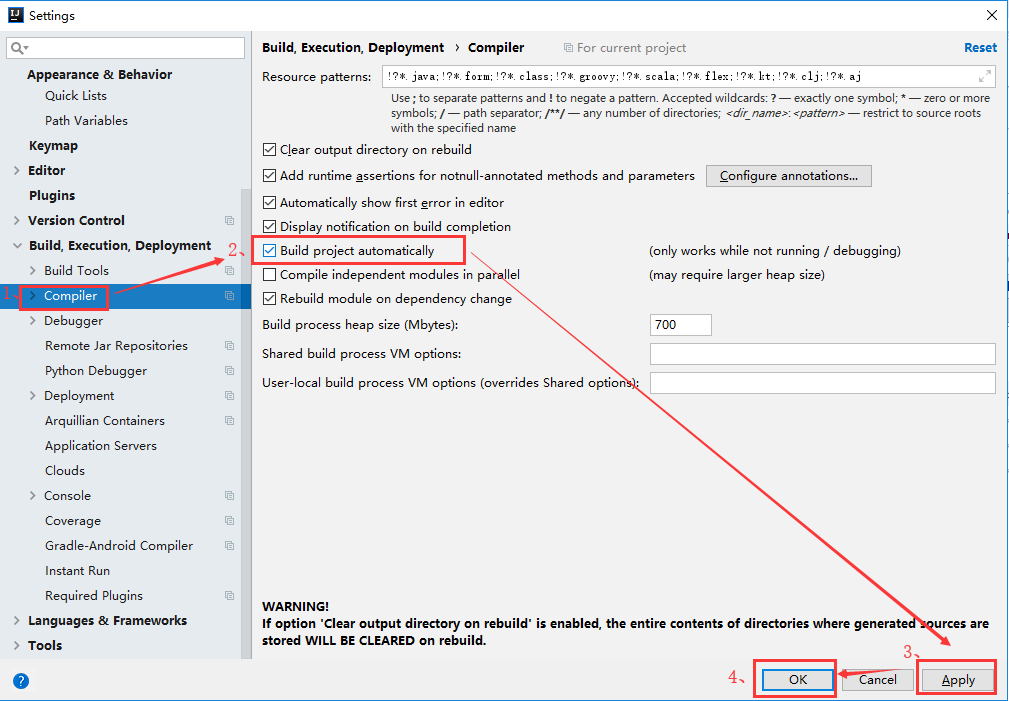
Task: Select Instant Run settings page
Action: [x=77, y=571]
